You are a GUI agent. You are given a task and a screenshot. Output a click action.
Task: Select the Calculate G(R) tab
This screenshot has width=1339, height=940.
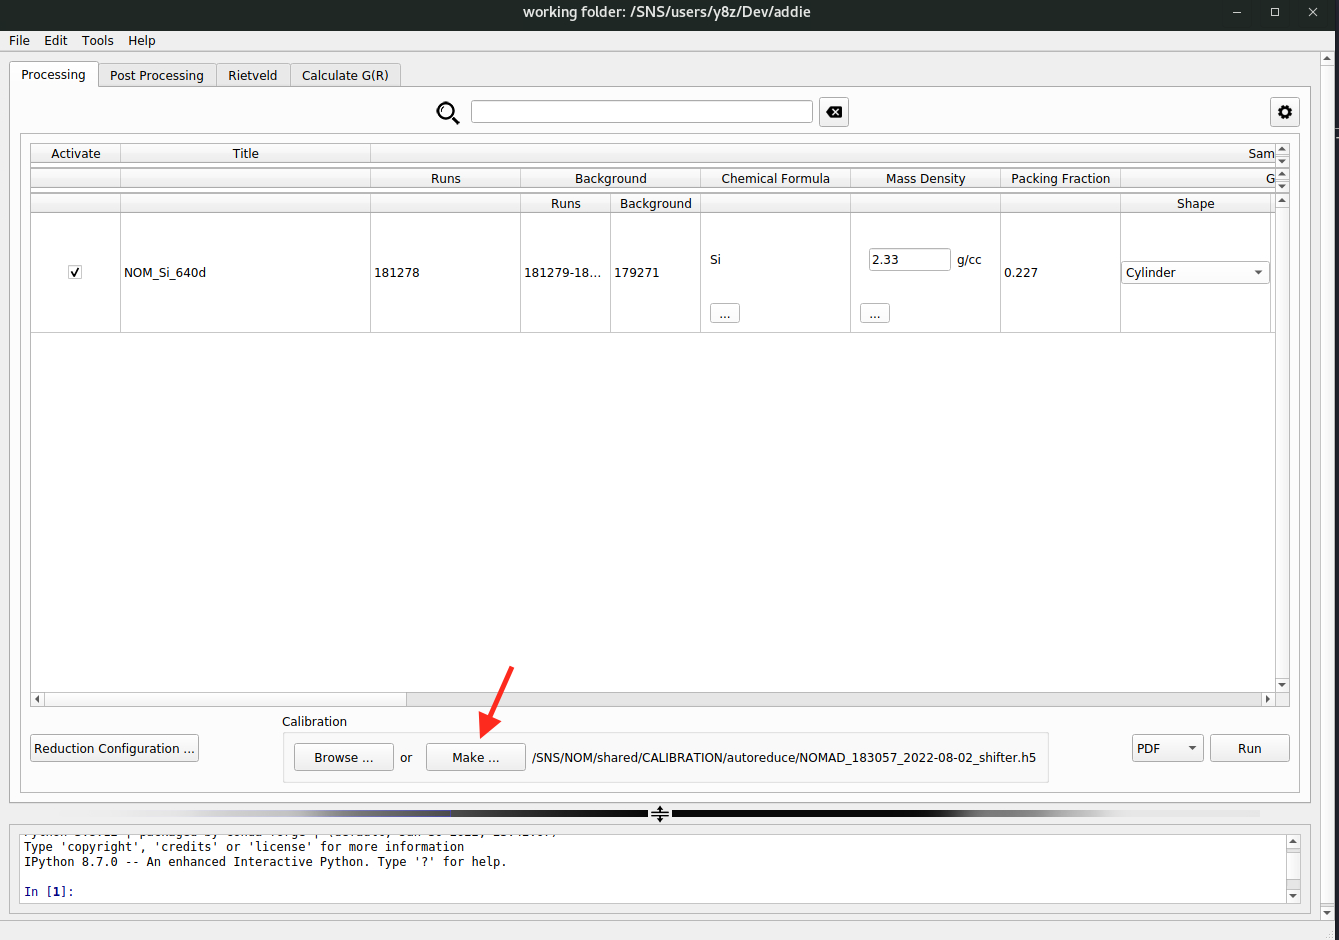pyautogui.click(x=345, y=75)
